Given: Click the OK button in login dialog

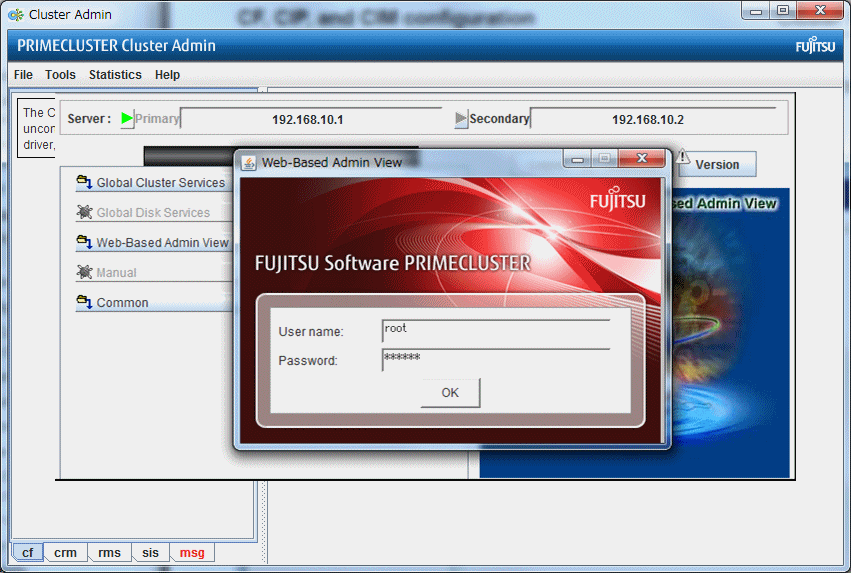Looking at the screenshot, I should point(450,392).
